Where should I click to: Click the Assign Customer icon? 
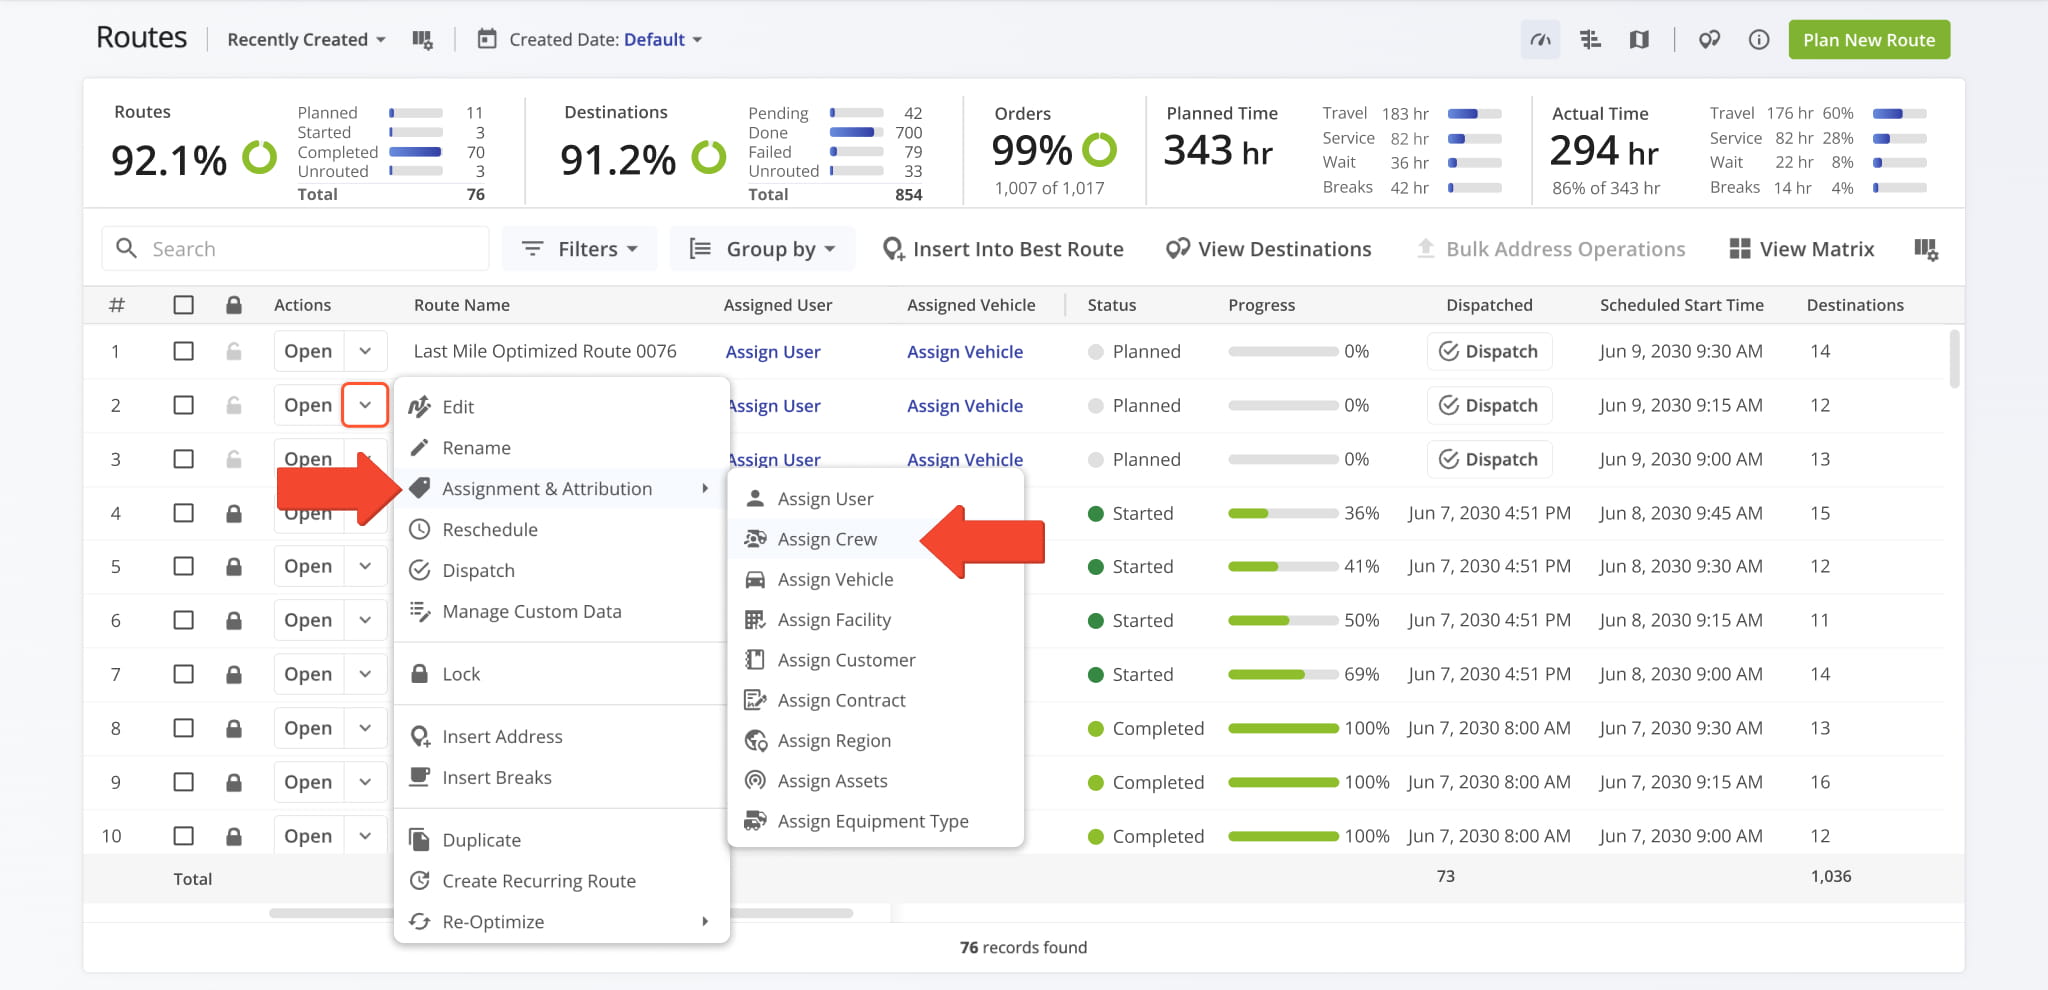point(756,660)
